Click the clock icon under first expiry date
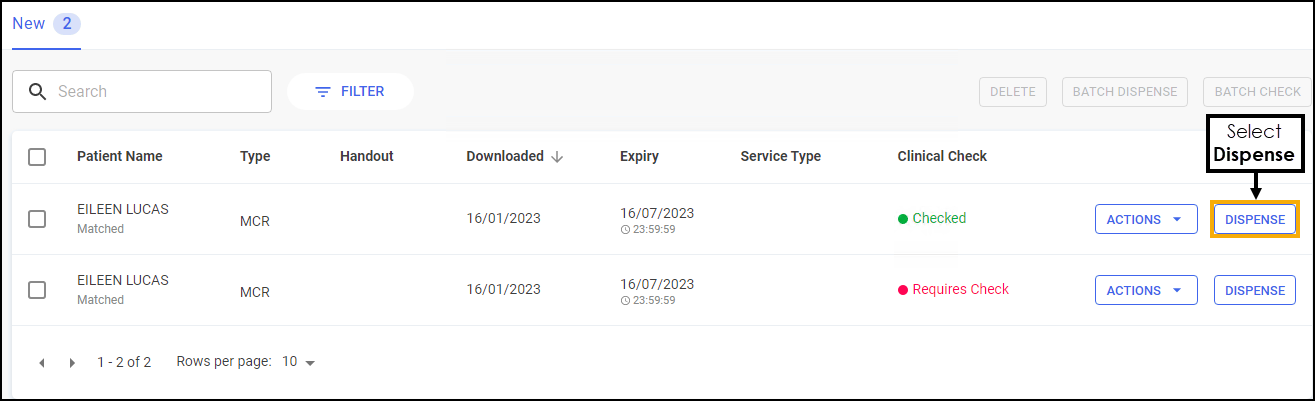This screenshot has width=1315, height=401. coord(625,229)
